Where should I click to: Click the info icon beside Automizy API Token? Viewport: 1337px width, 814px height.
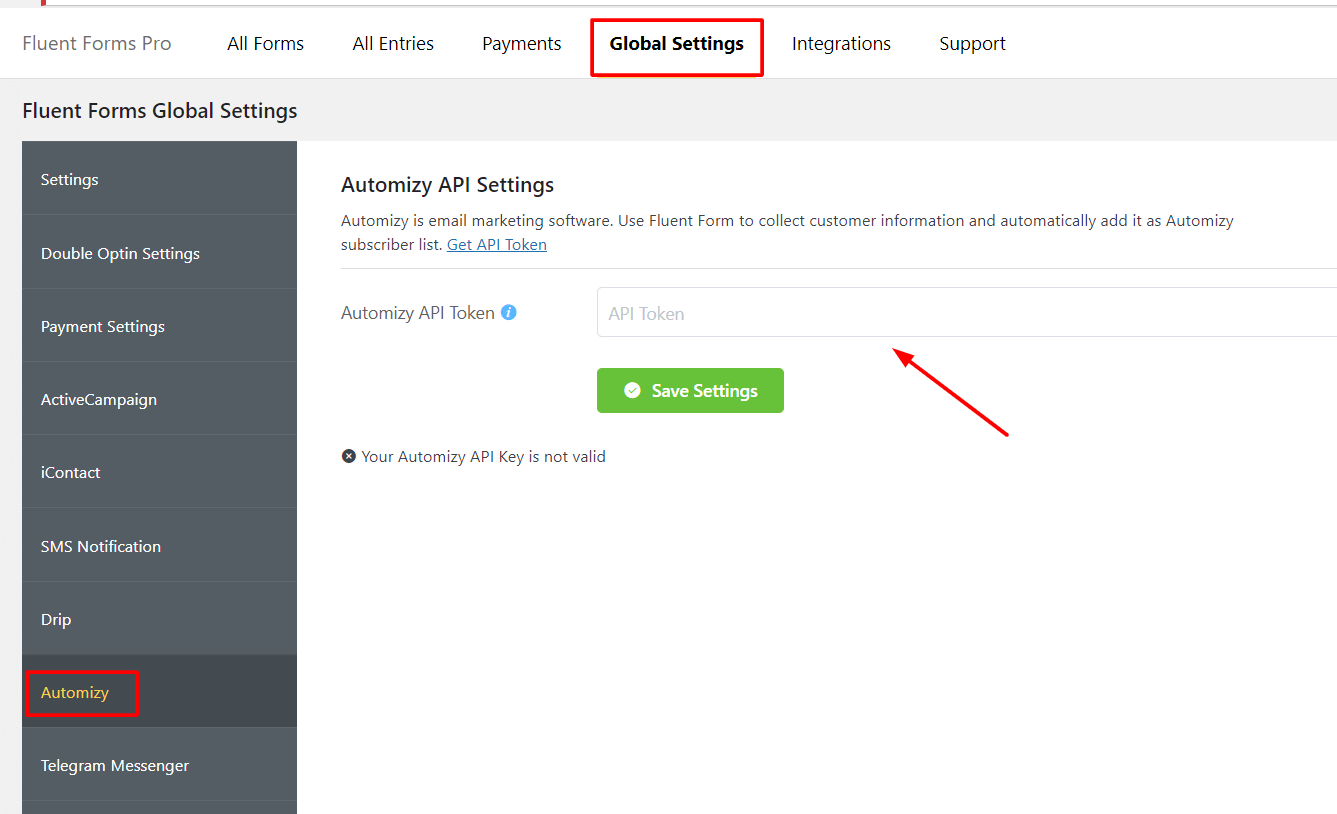point(509,312)
